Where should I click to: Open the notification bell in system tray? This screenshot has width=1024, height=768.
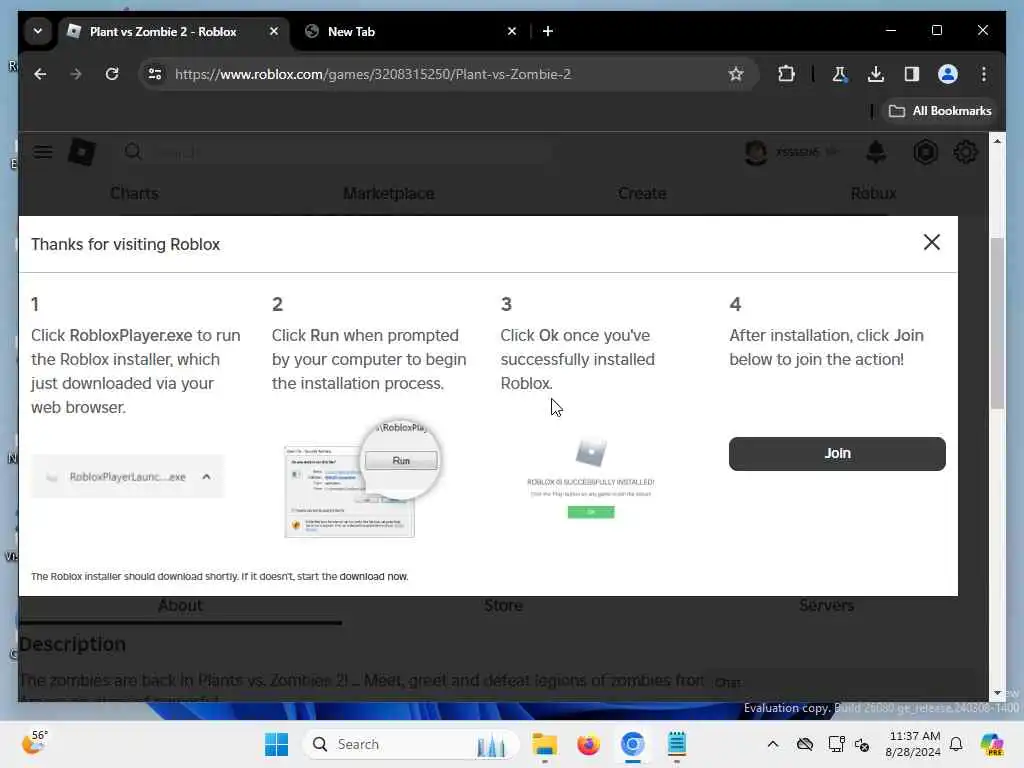(x=956, y=744)
